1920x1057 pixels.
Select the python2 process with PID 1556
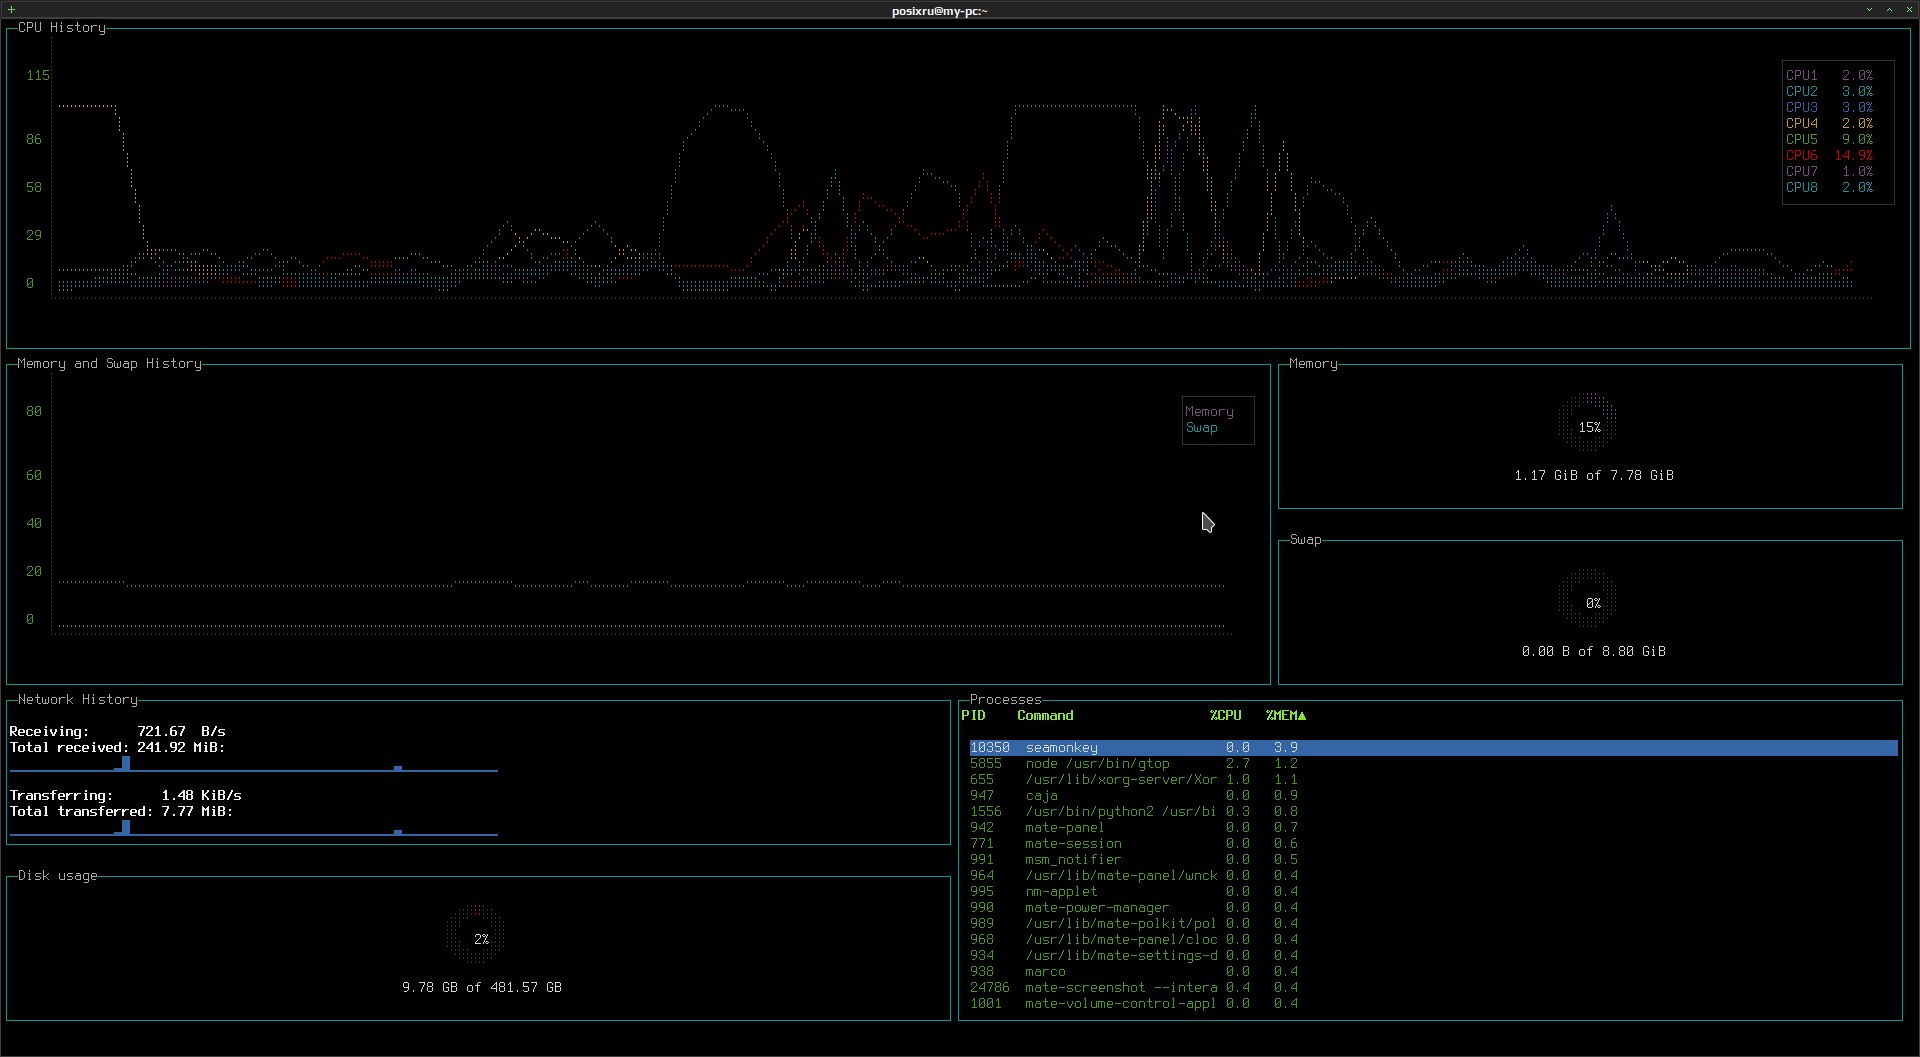click(x=1433, y=812)
